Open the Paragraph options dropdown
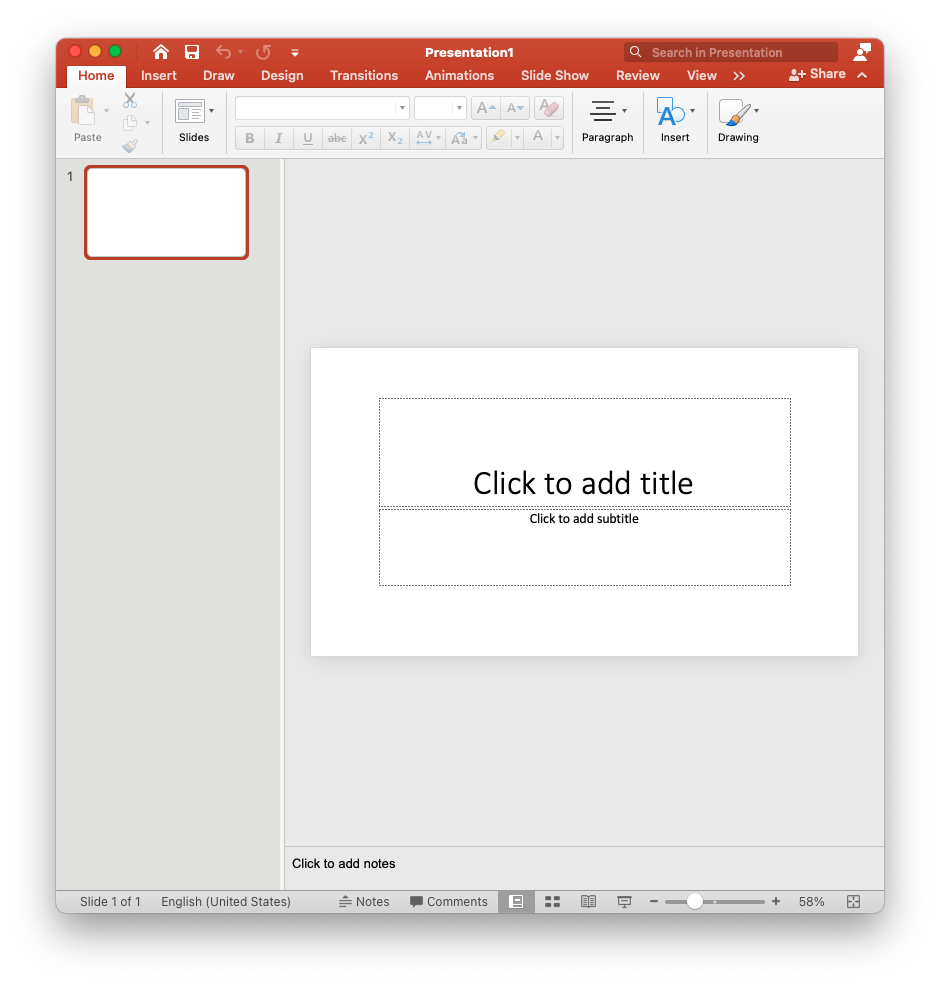 [x=608, y=120]
